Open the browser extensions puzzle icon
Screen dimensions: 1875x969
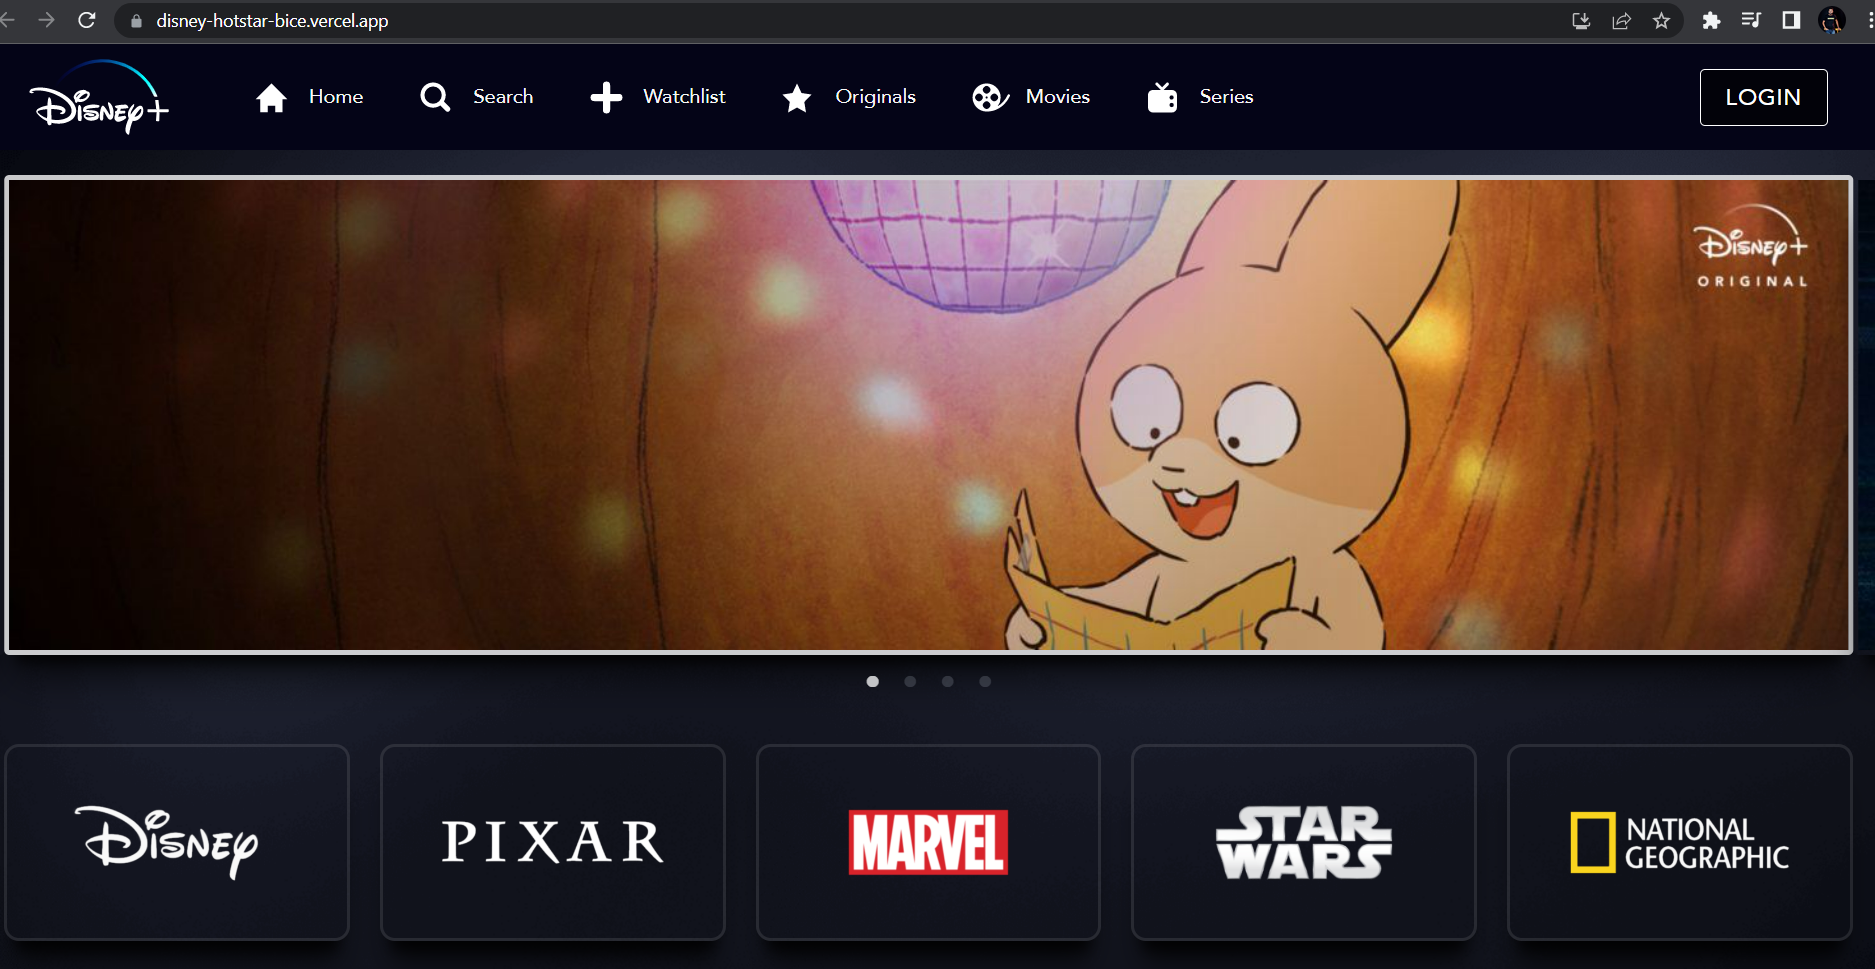tap(1712, 20)
